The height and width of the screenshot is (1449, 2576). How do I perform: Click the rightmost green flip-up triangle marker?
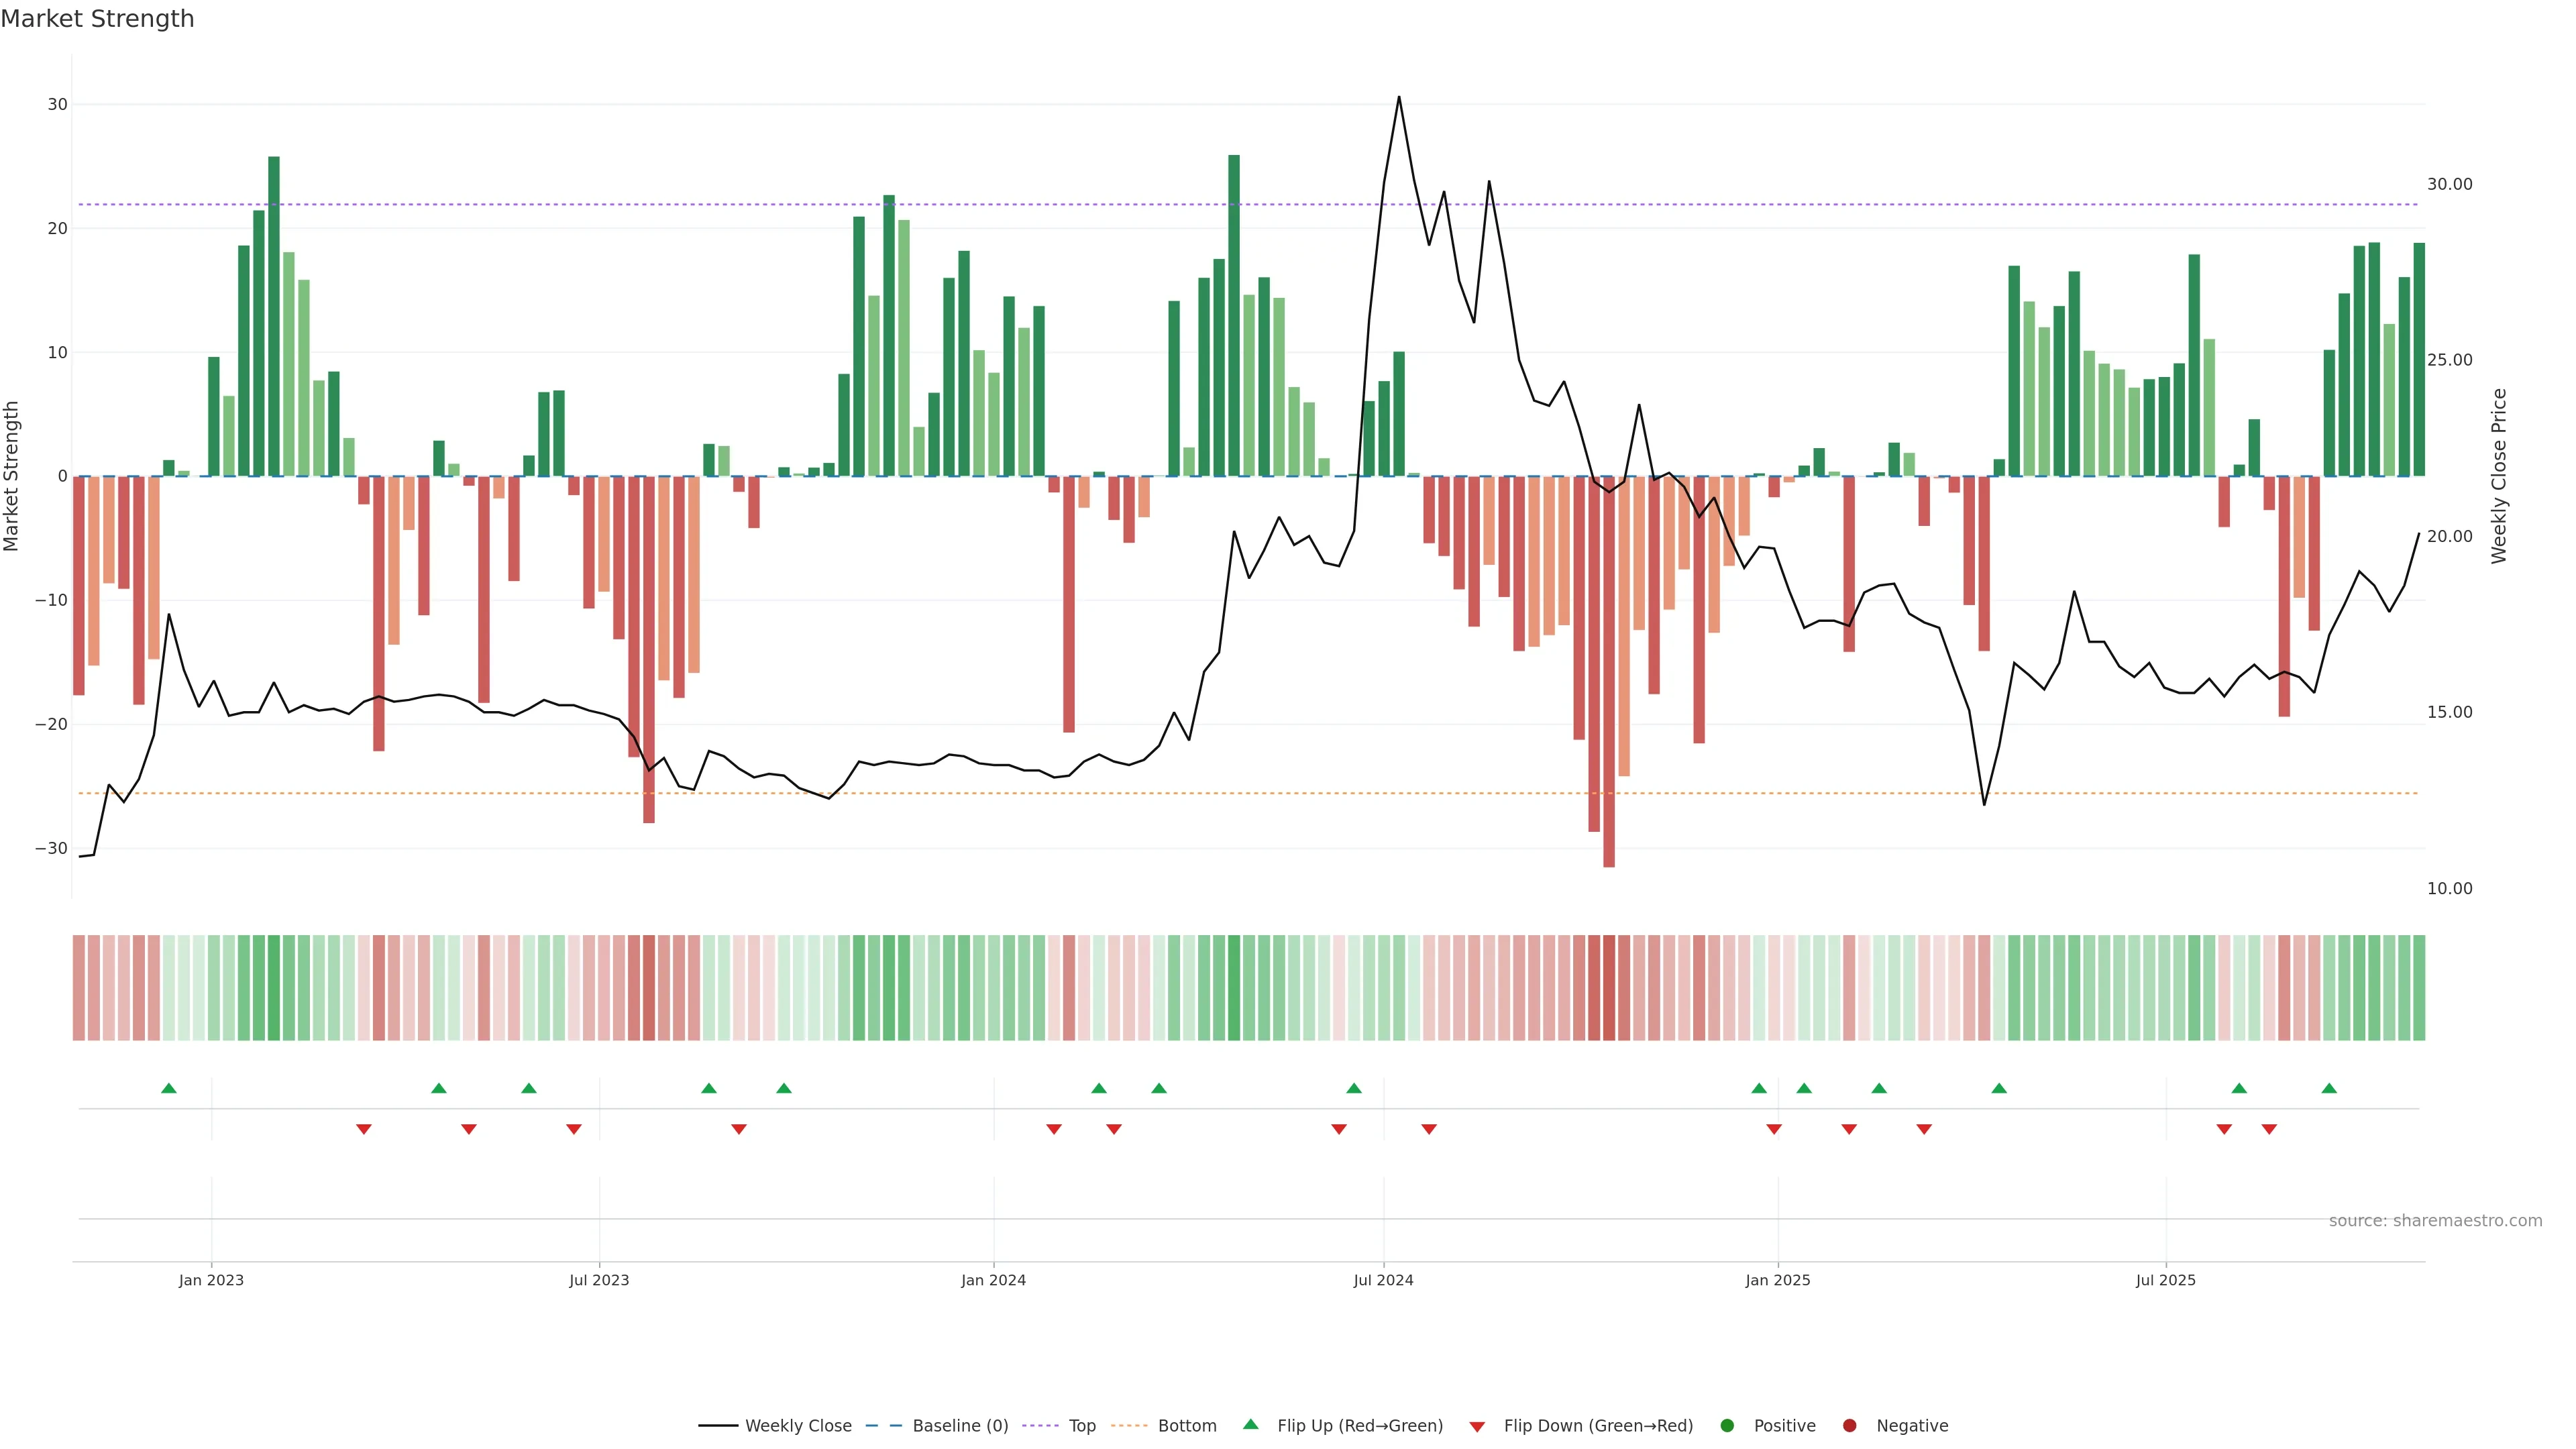point(2329,1088)
